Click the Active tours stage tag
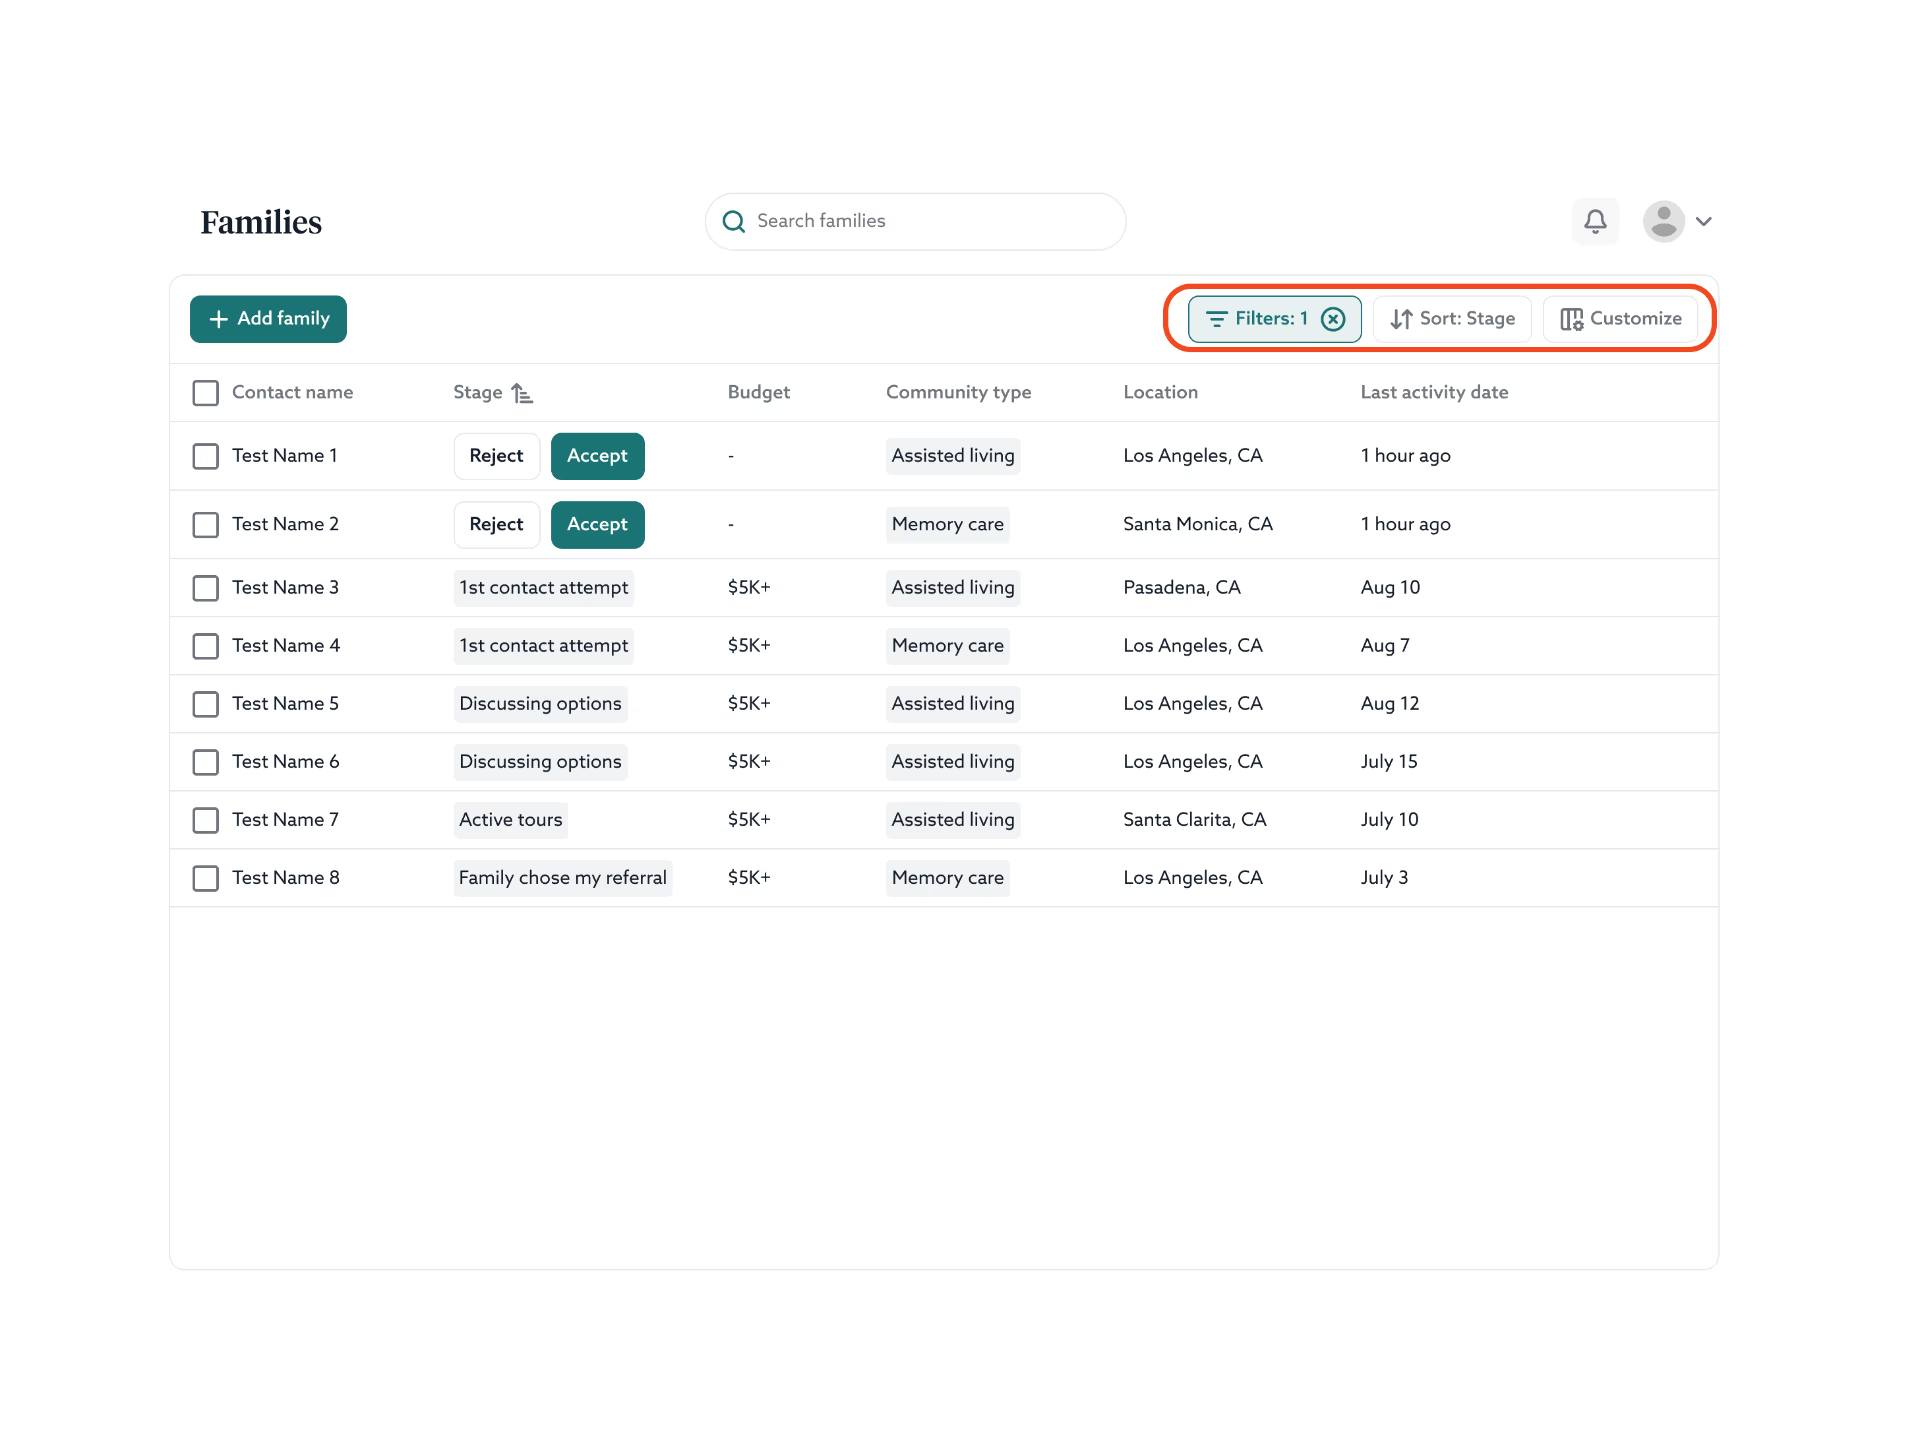Image resolution: width=1920 pixels, height=1455 pixels. (511, 820)
